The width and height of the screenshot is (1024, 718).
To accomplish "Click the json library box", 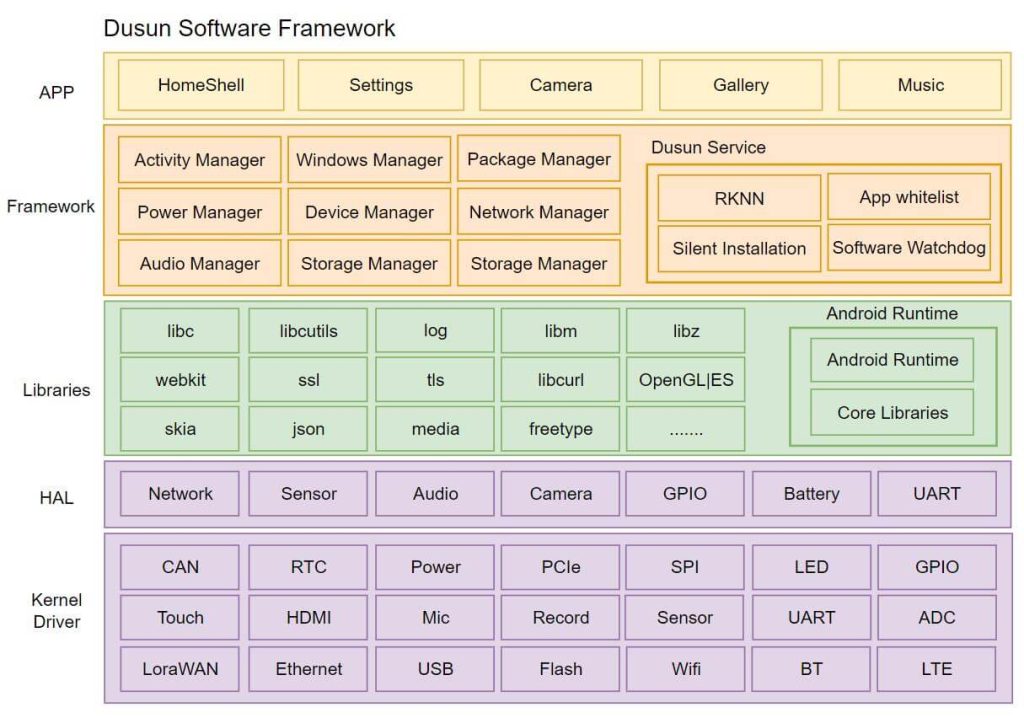I will [x=308, y=429].
